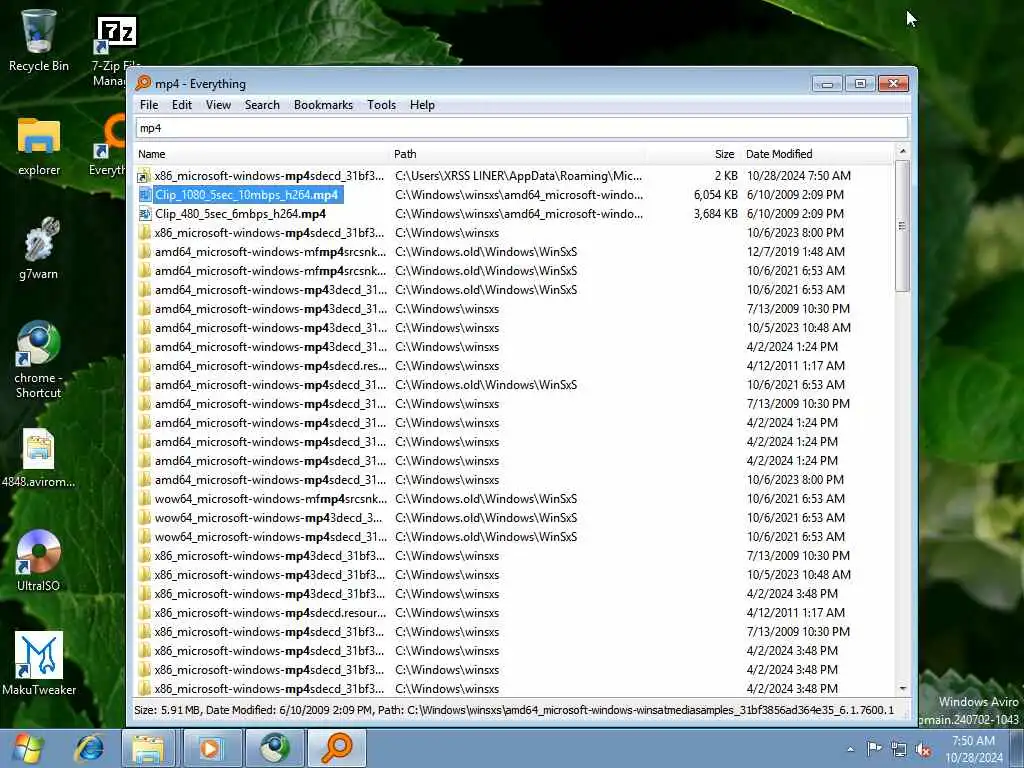Open the 7-Zip File Manager shortcut
Image resolution: width=1024 pixels, height=768 pixels.
click(116, 51)
